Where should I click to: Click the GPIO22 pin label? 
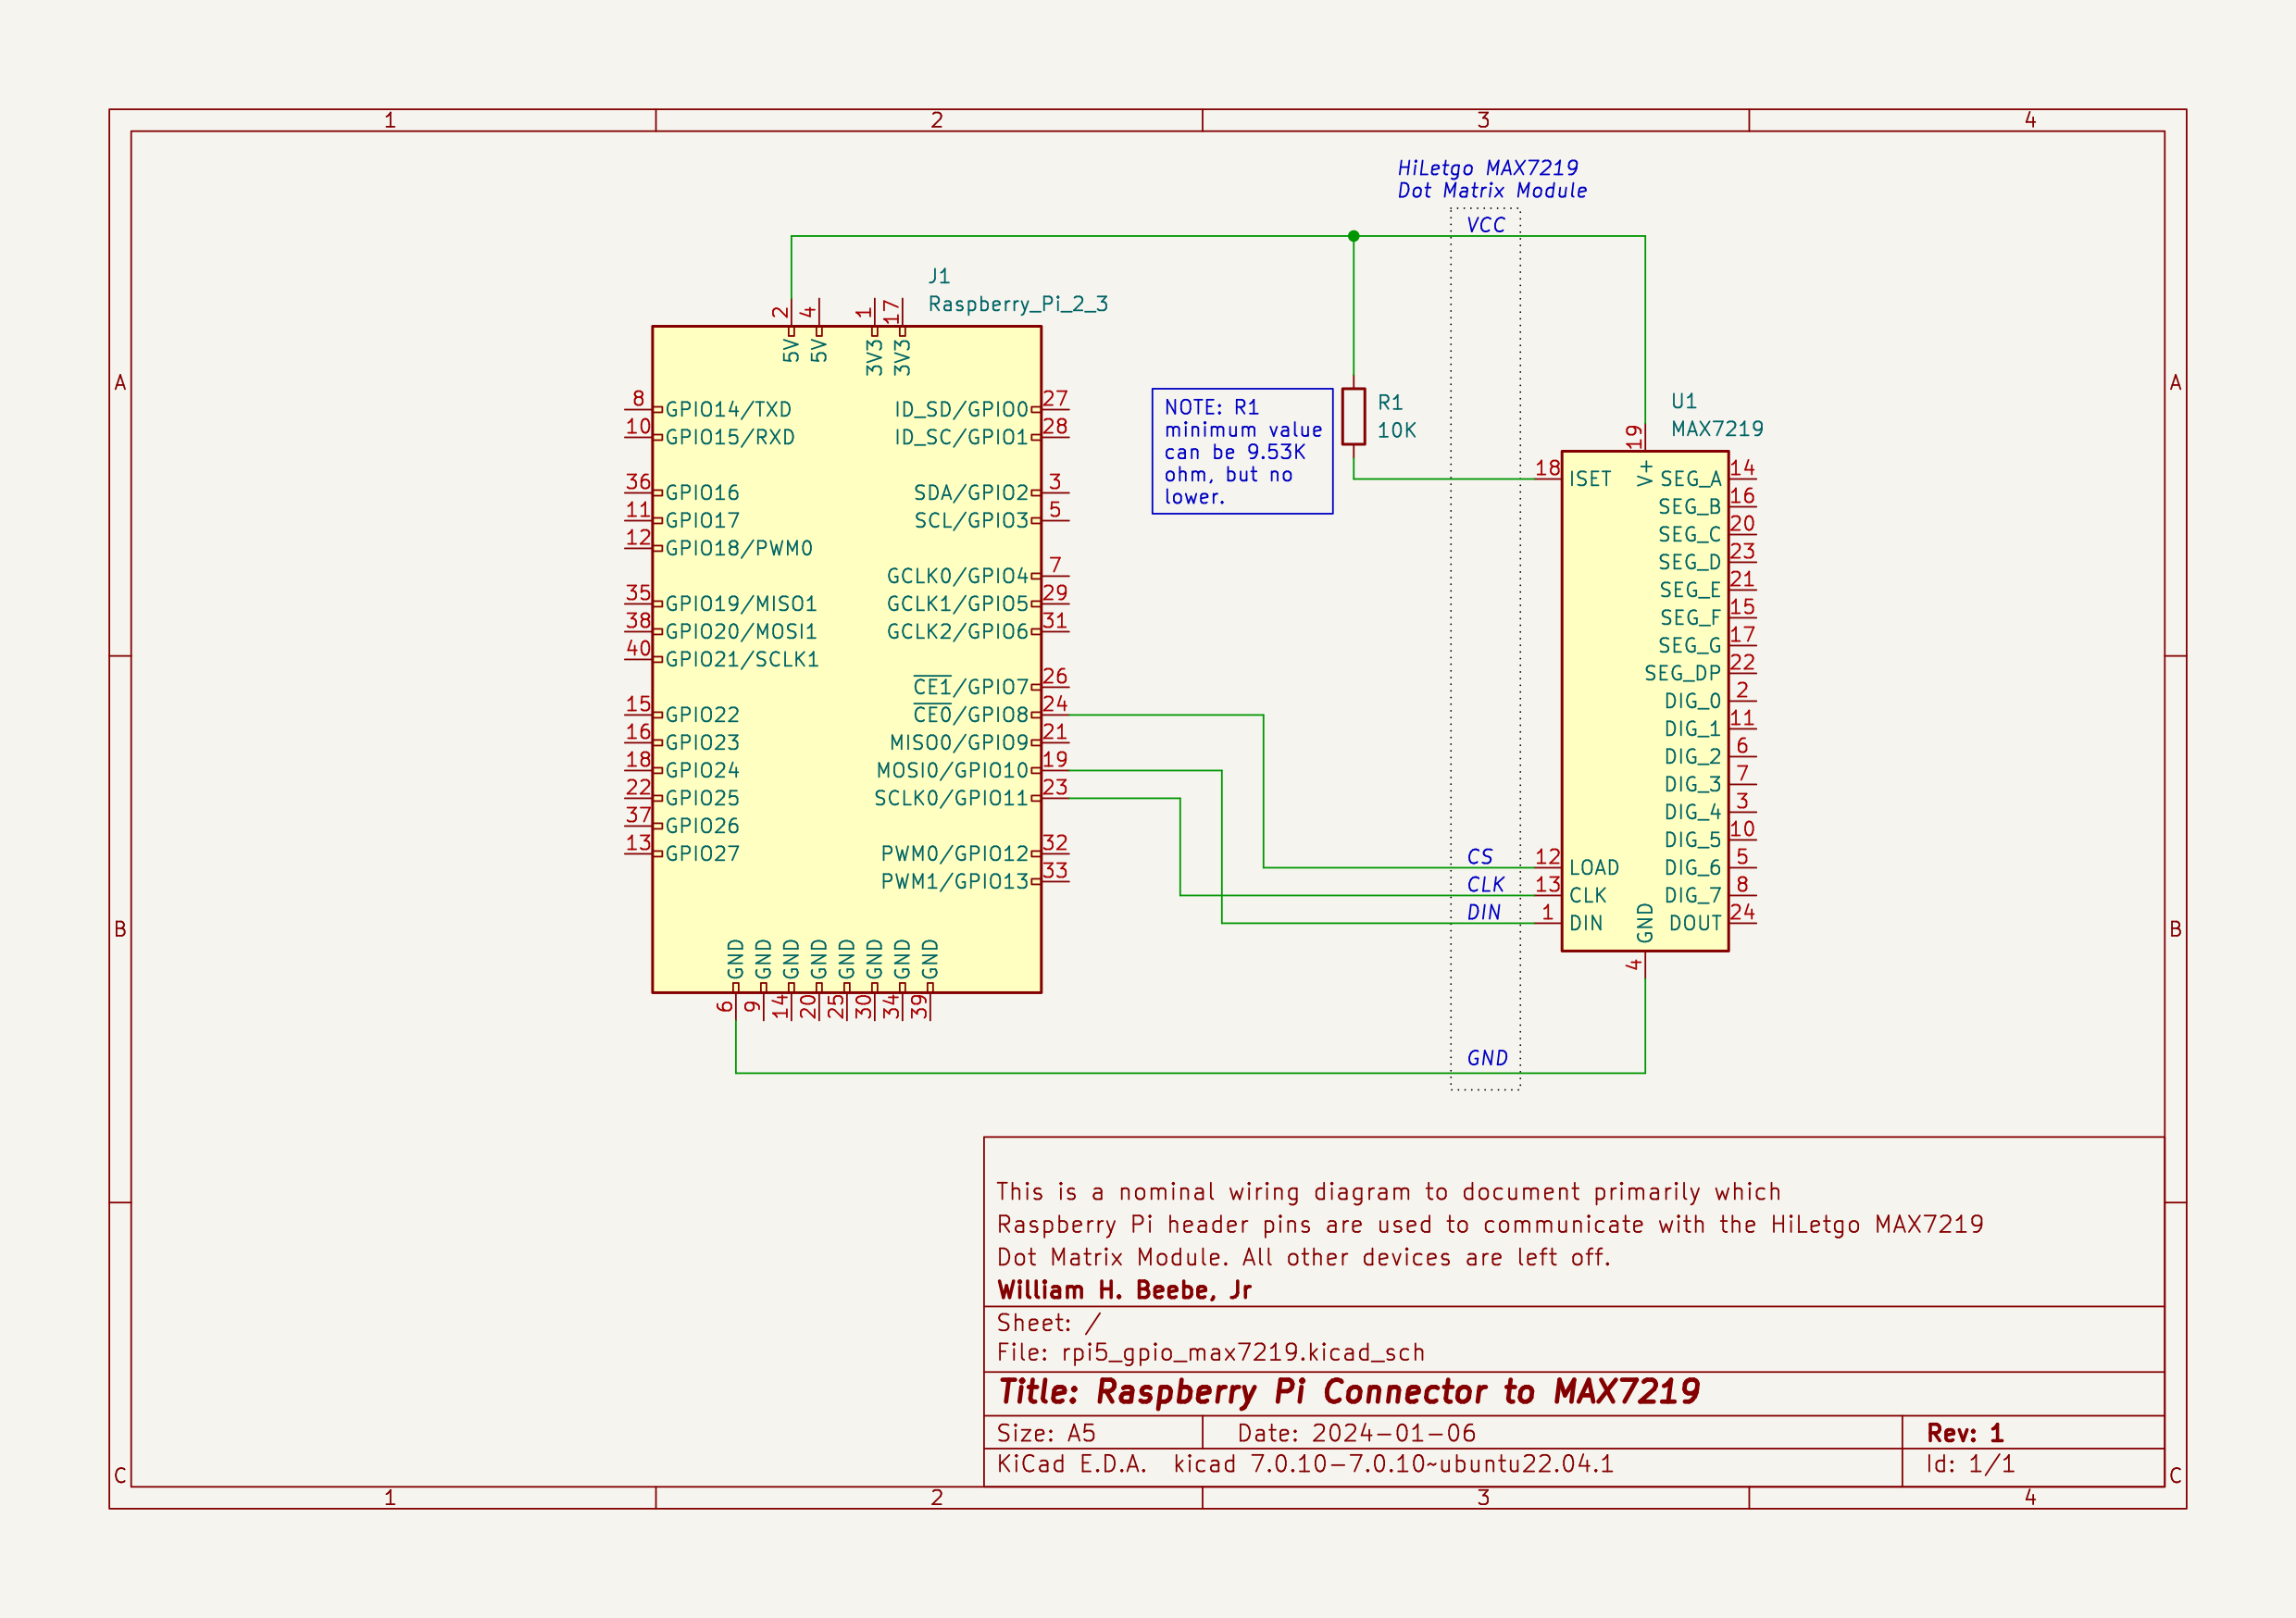702,715
